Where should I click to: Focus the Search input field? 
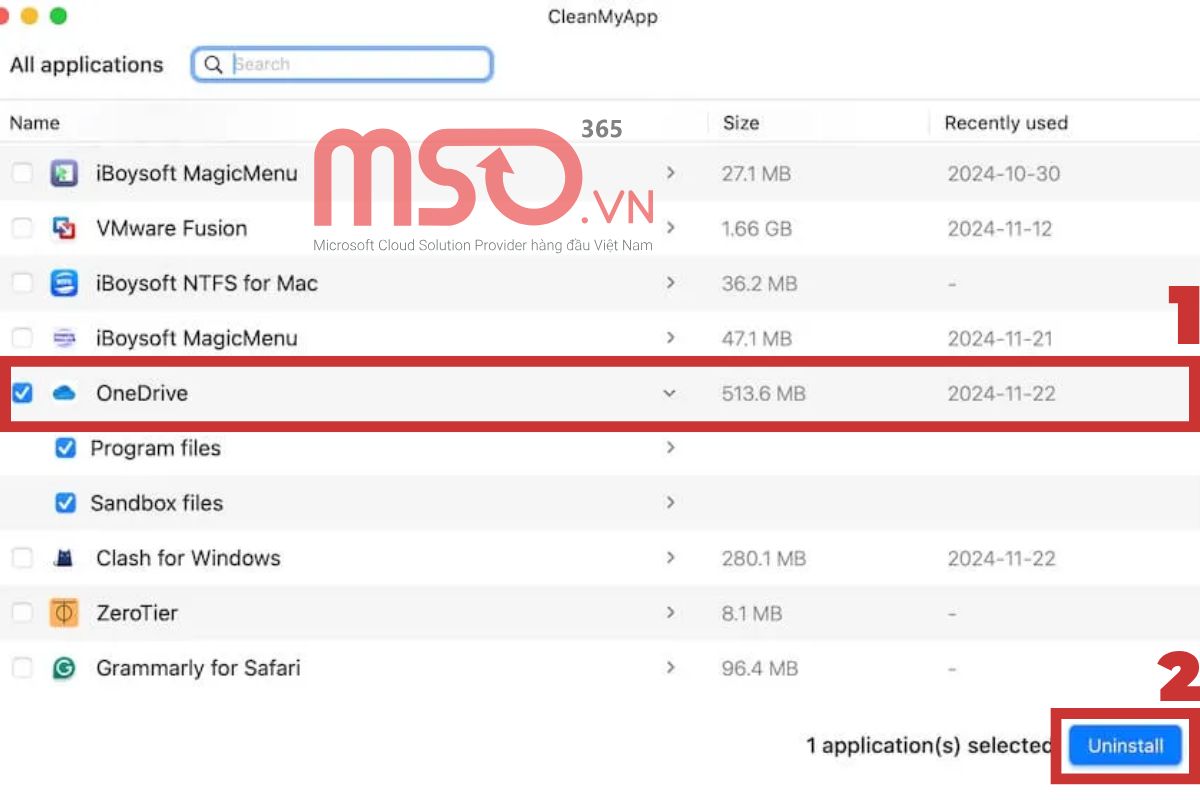(342, 65)
